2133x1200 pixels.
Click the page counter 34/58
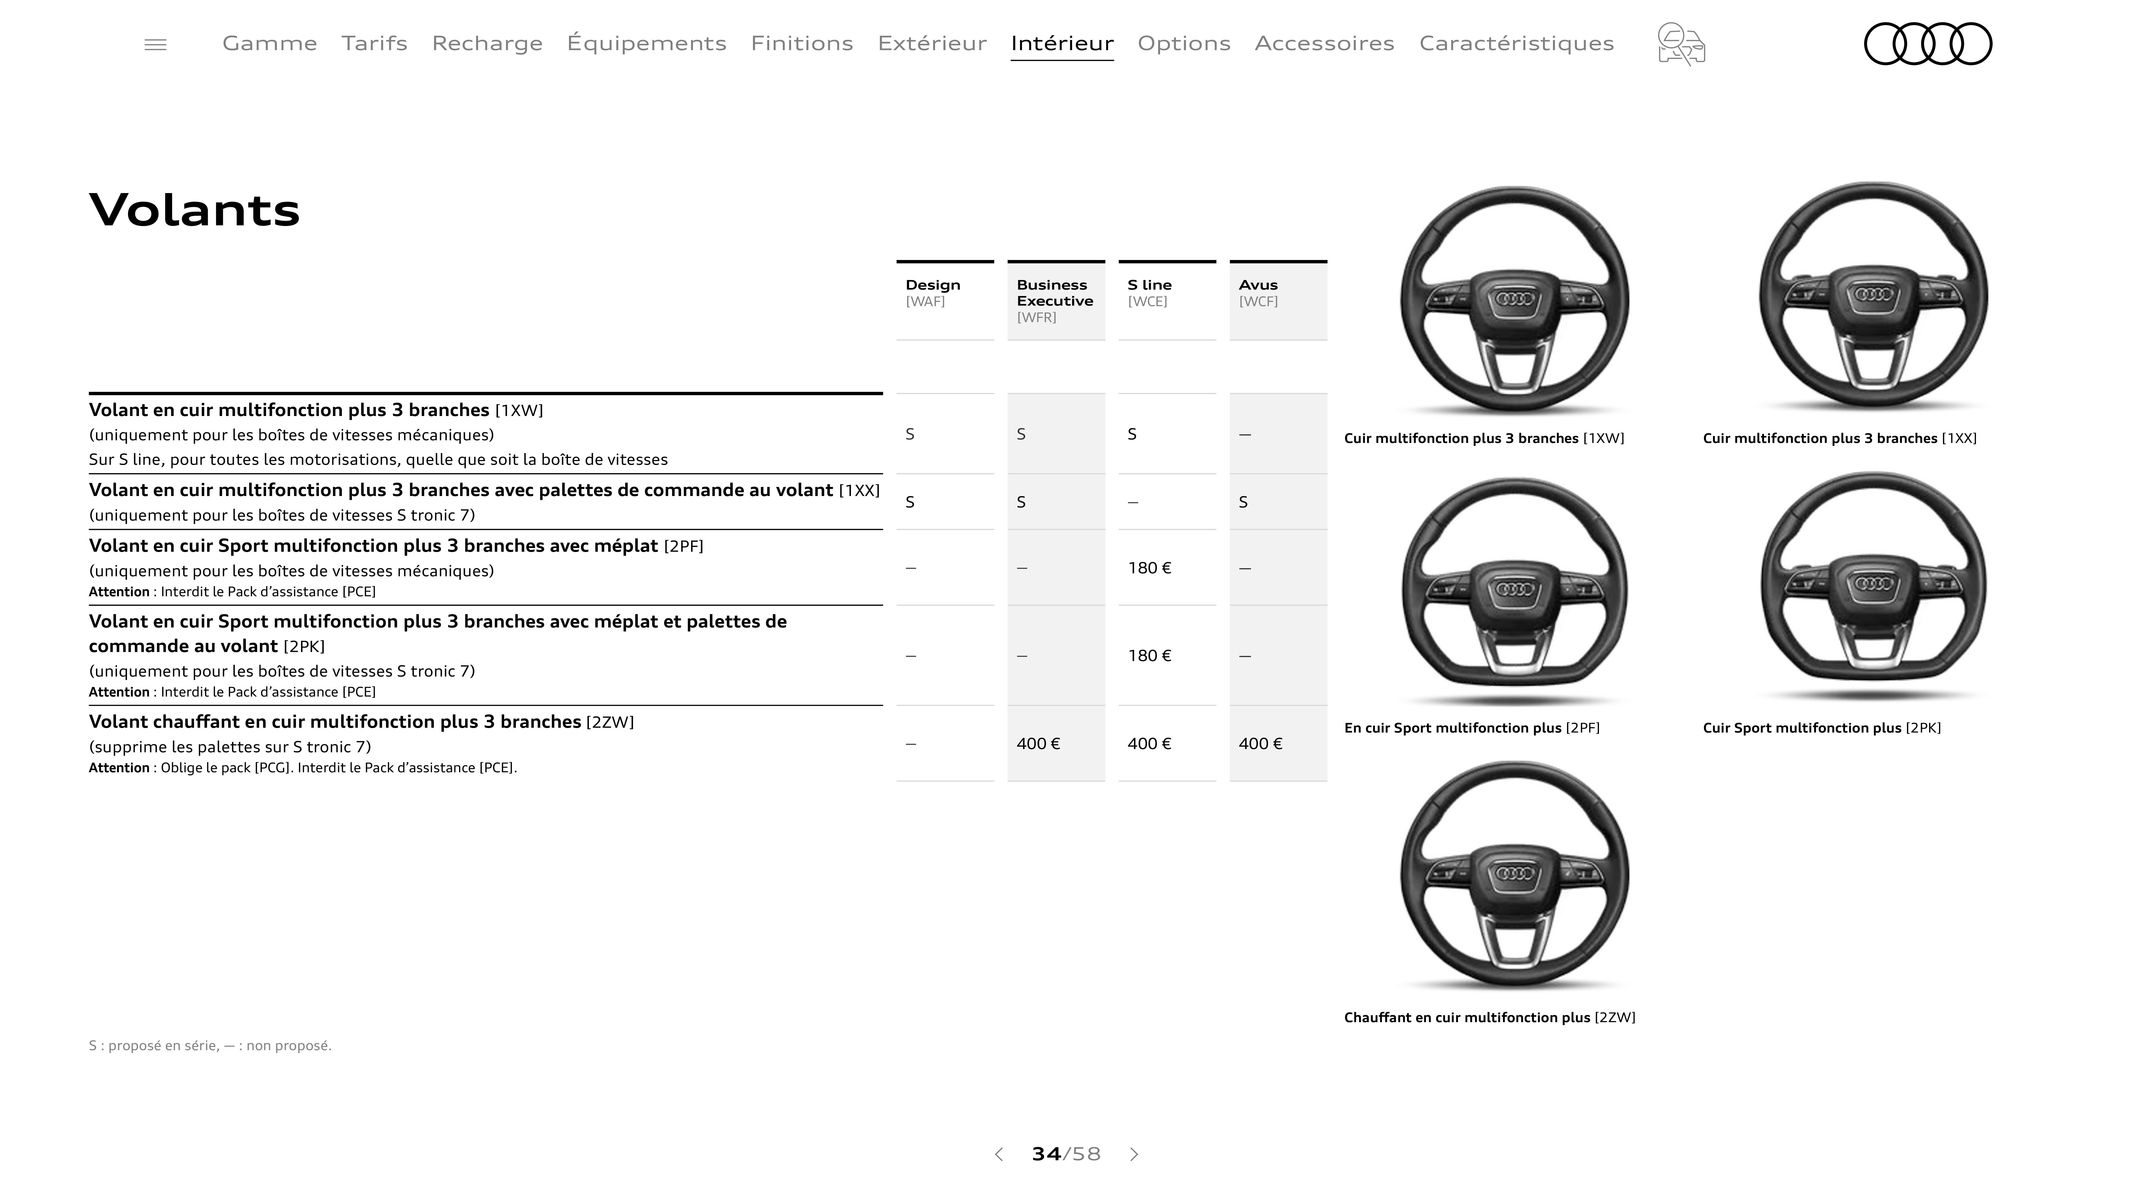[x=1066, y=1154]
